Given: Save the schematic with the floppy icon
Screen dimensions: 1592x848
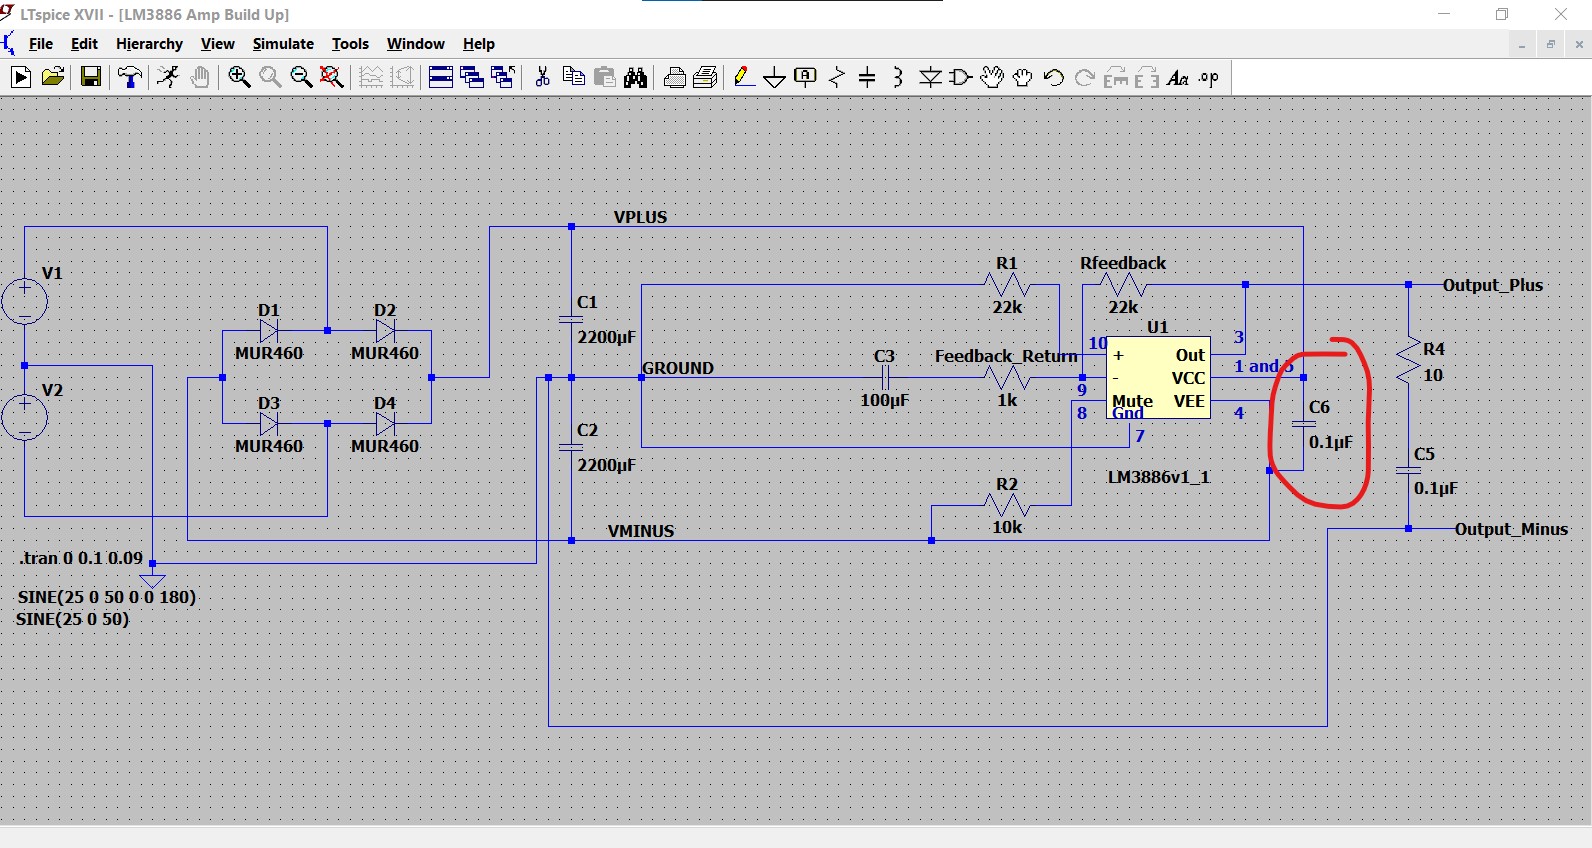Looking at the screenshot, I should click(90, 78).
